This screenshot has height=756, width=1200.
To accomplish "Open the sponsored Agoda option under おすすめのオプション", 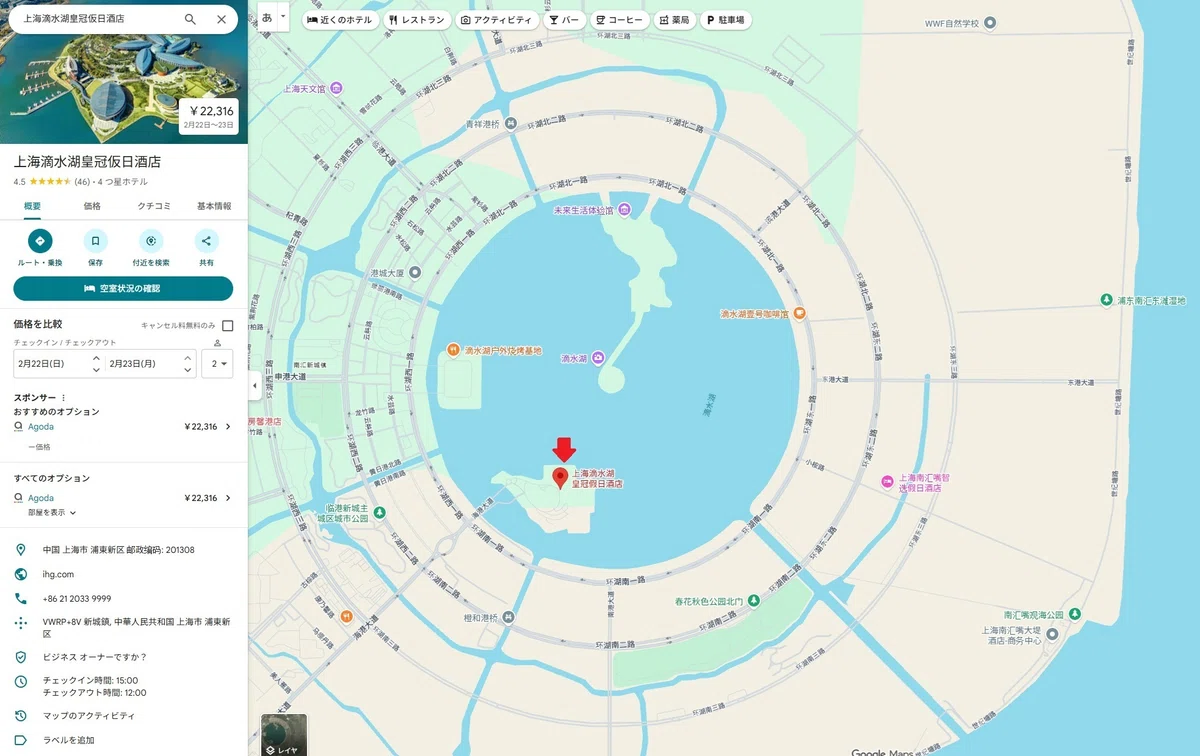I will coord(123,427).
